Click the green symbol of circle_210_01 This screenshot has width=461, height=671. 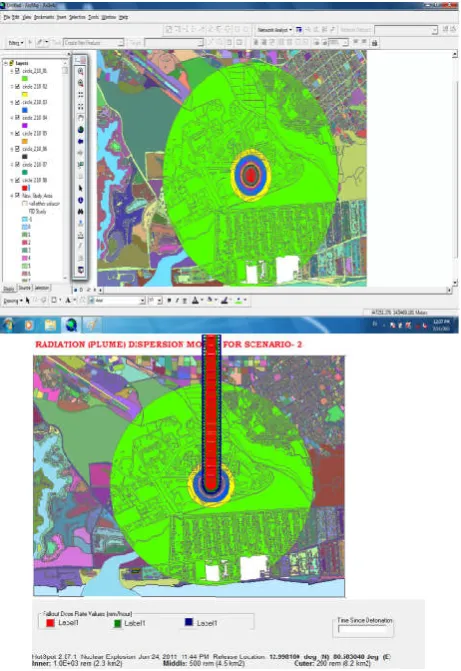point(25,78)
